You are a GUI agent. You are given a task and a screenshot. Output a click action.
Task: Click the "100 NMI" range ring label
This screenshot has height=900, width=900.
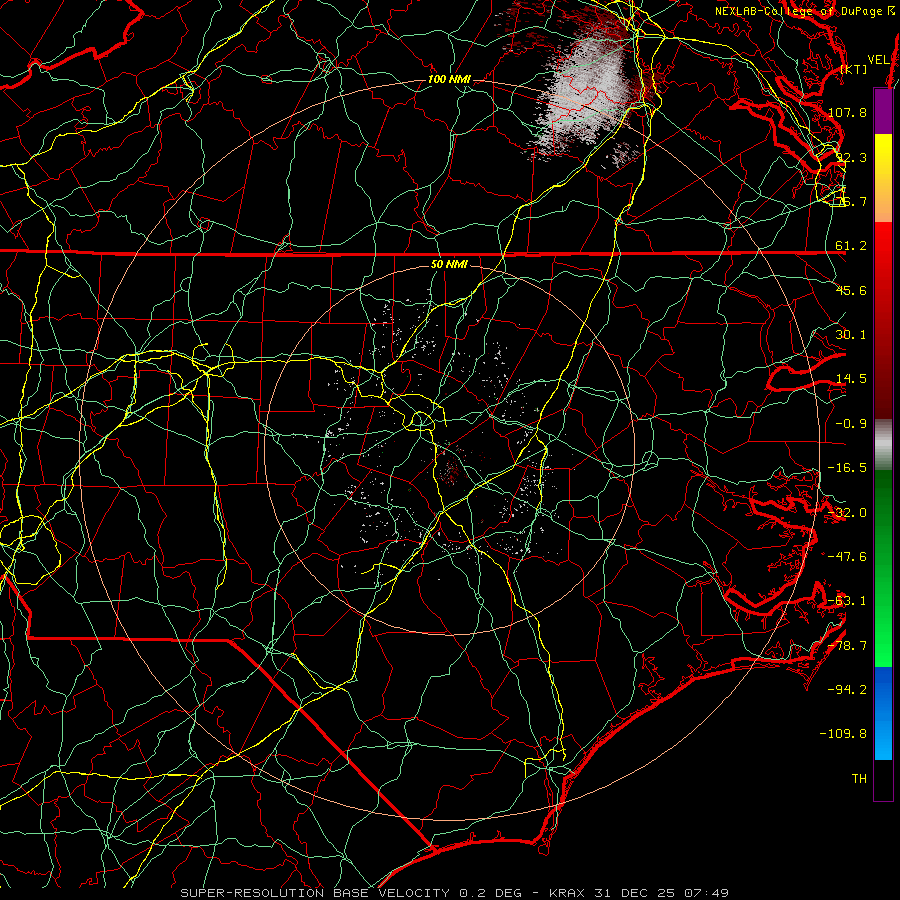449,79
